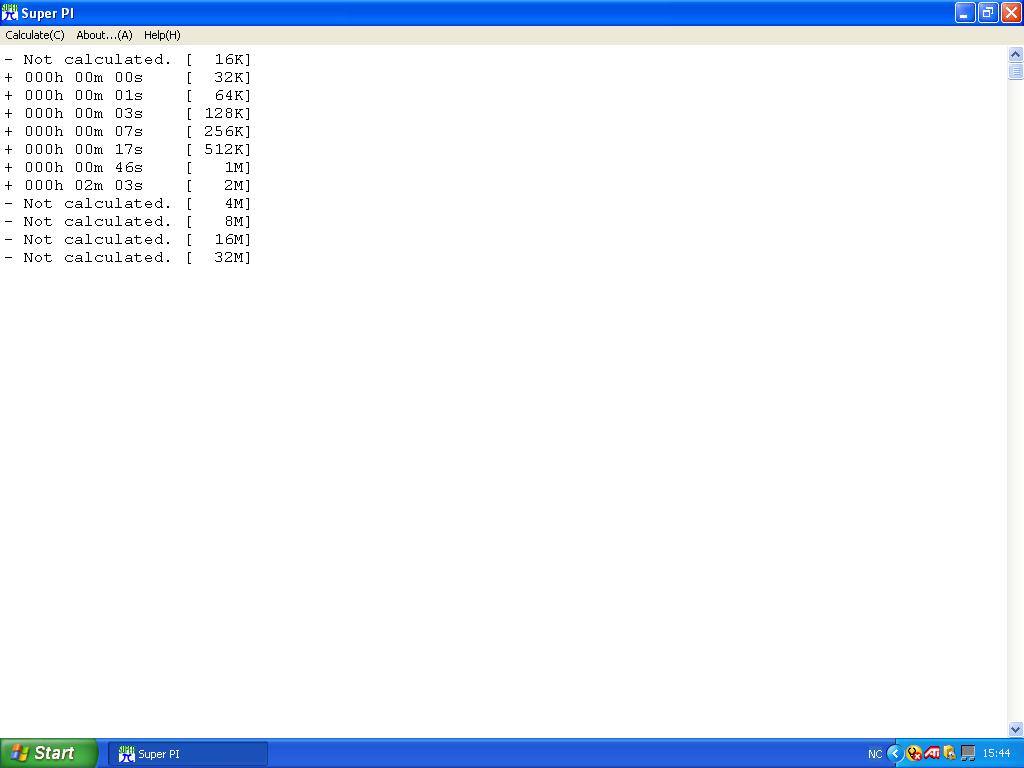Click the 128K 03s result row
Image resolution: width=1024 pixels, height=768 pixels.
pos(127,114)
